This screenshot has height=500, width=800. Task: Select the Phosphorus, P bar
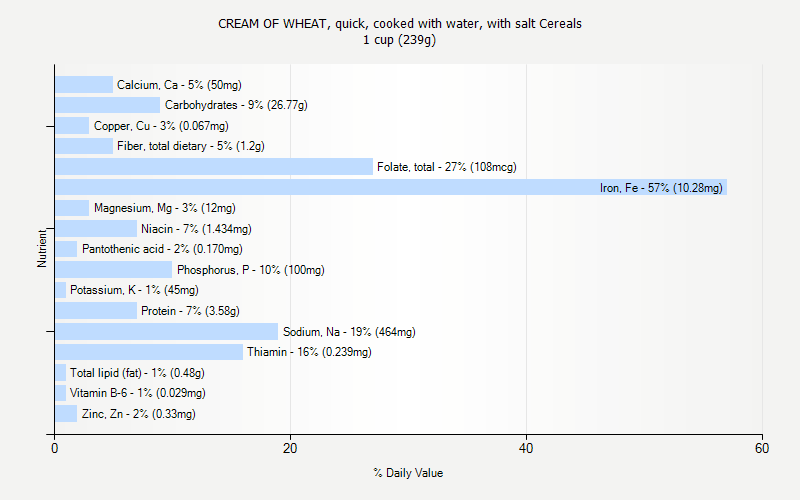coord(113,270)
